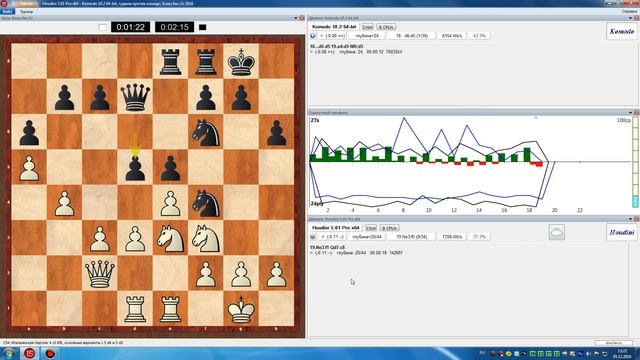Click the 8 CPUs button in Houdini panel
The width and height of the screenshot is (640, 360).
click(x=389, y=228)
